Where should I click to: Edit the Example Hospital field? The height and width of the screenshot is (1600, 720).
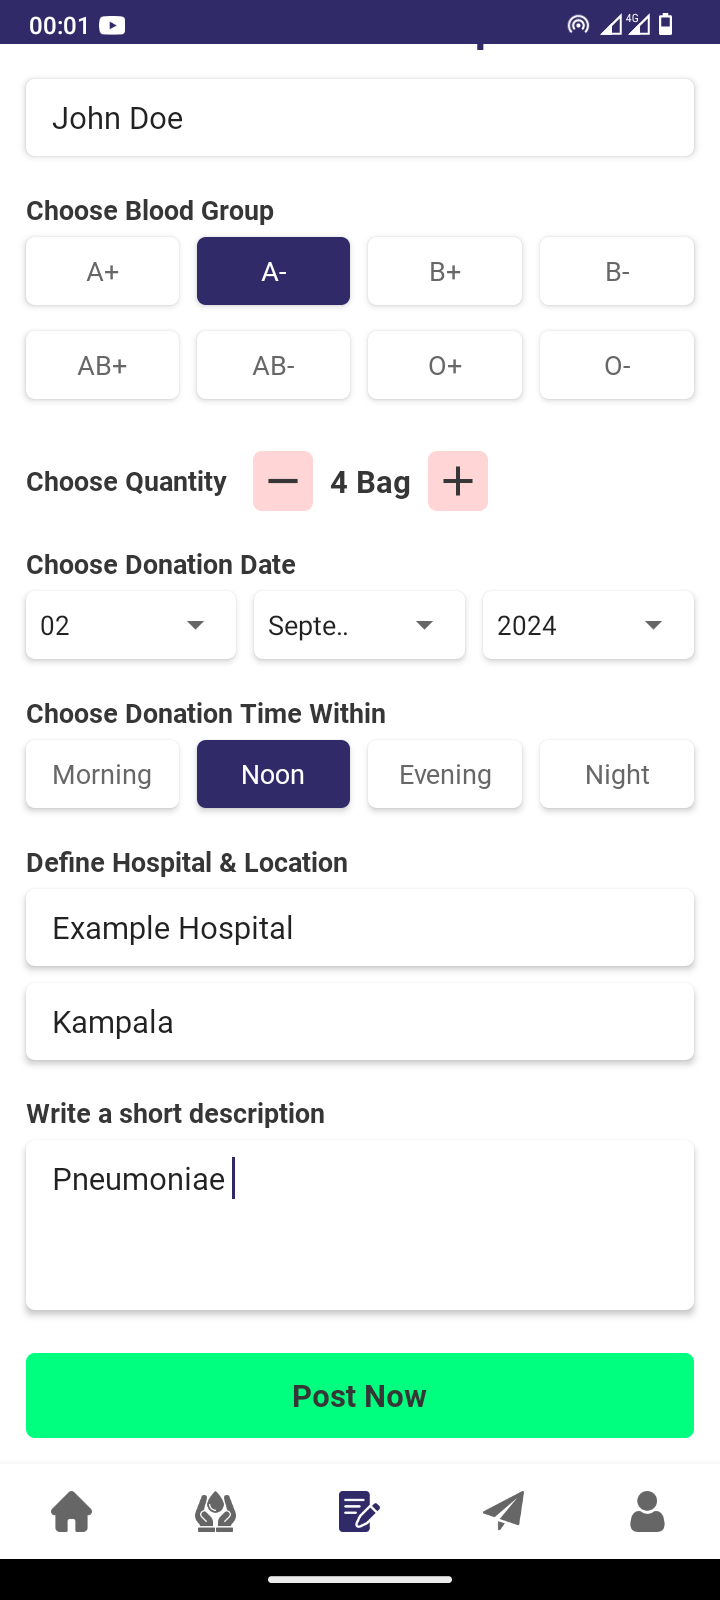tap(360, 928)
